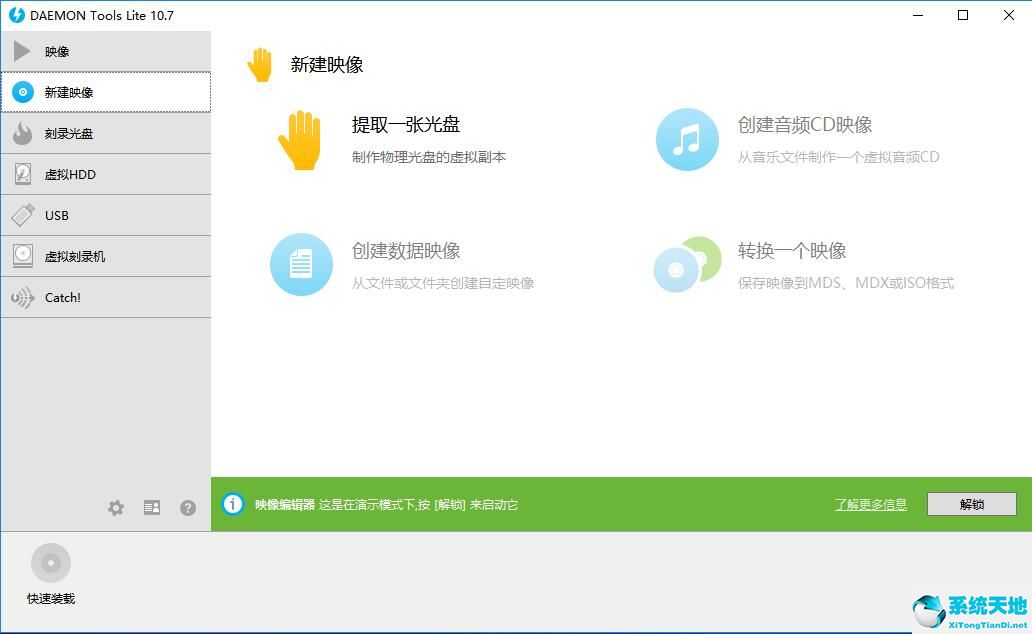This screenshot has width=1032, height=634.
Task: Click the 提取一张光盘 title
Action: (x=405, y=124)
